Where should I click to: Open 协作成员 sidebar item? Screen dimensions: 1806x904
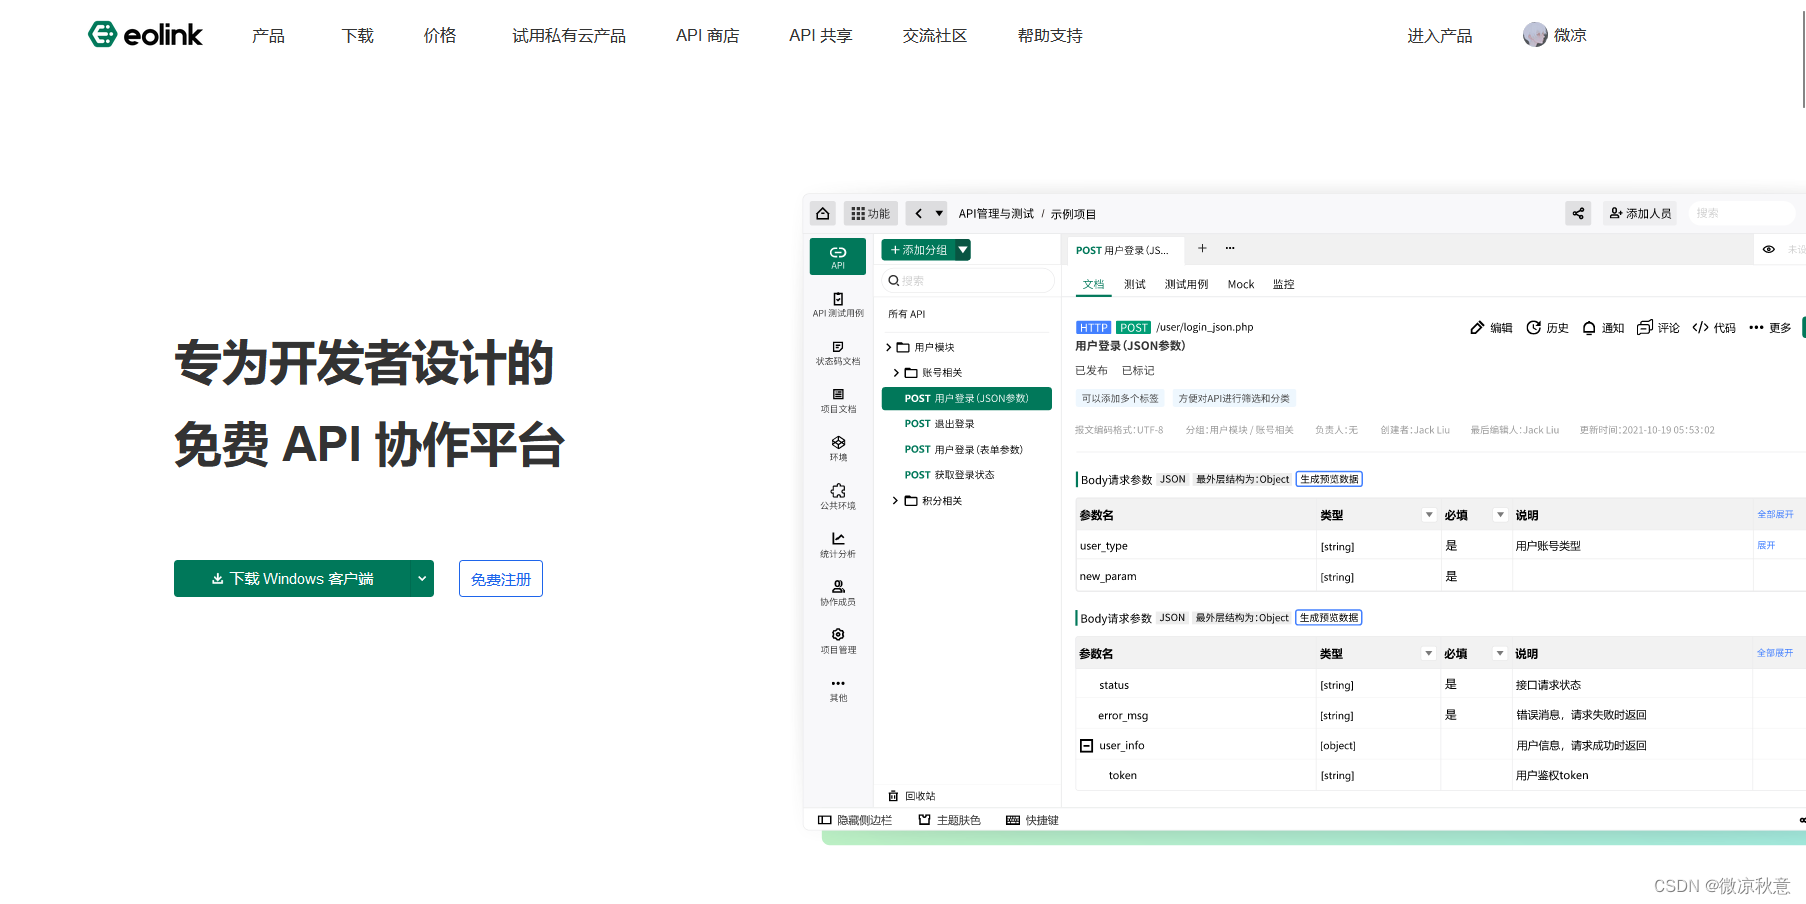(838, 593)
